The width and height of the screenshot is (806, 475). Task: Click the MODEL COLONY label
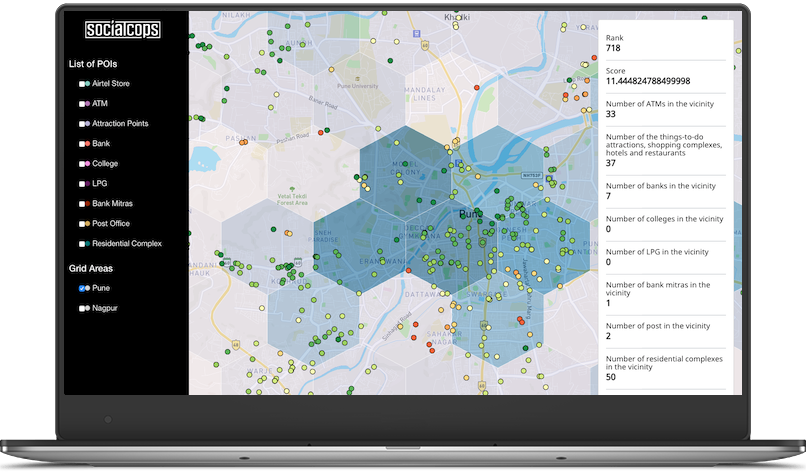point(406,168)
